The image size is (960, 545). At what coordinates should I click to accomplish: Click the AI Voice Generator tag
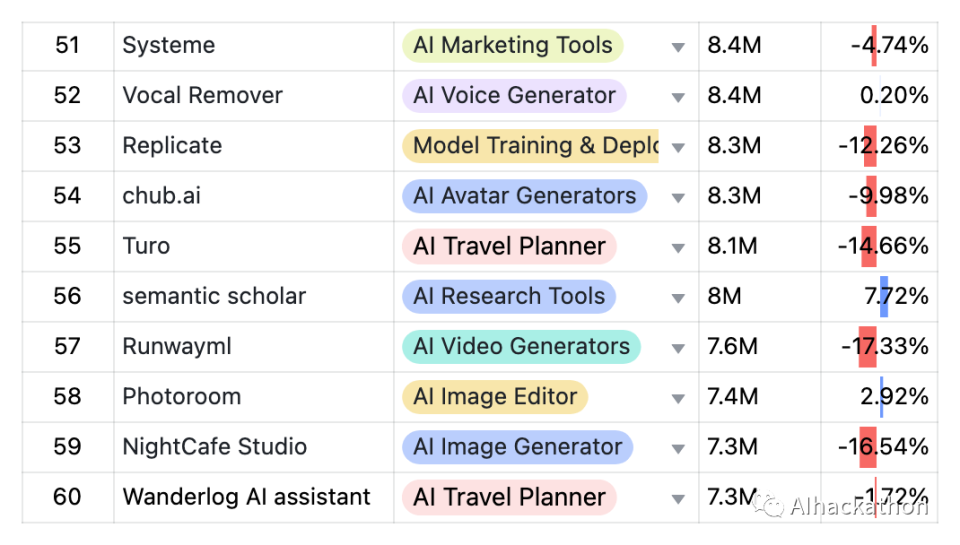click(514, 95)
